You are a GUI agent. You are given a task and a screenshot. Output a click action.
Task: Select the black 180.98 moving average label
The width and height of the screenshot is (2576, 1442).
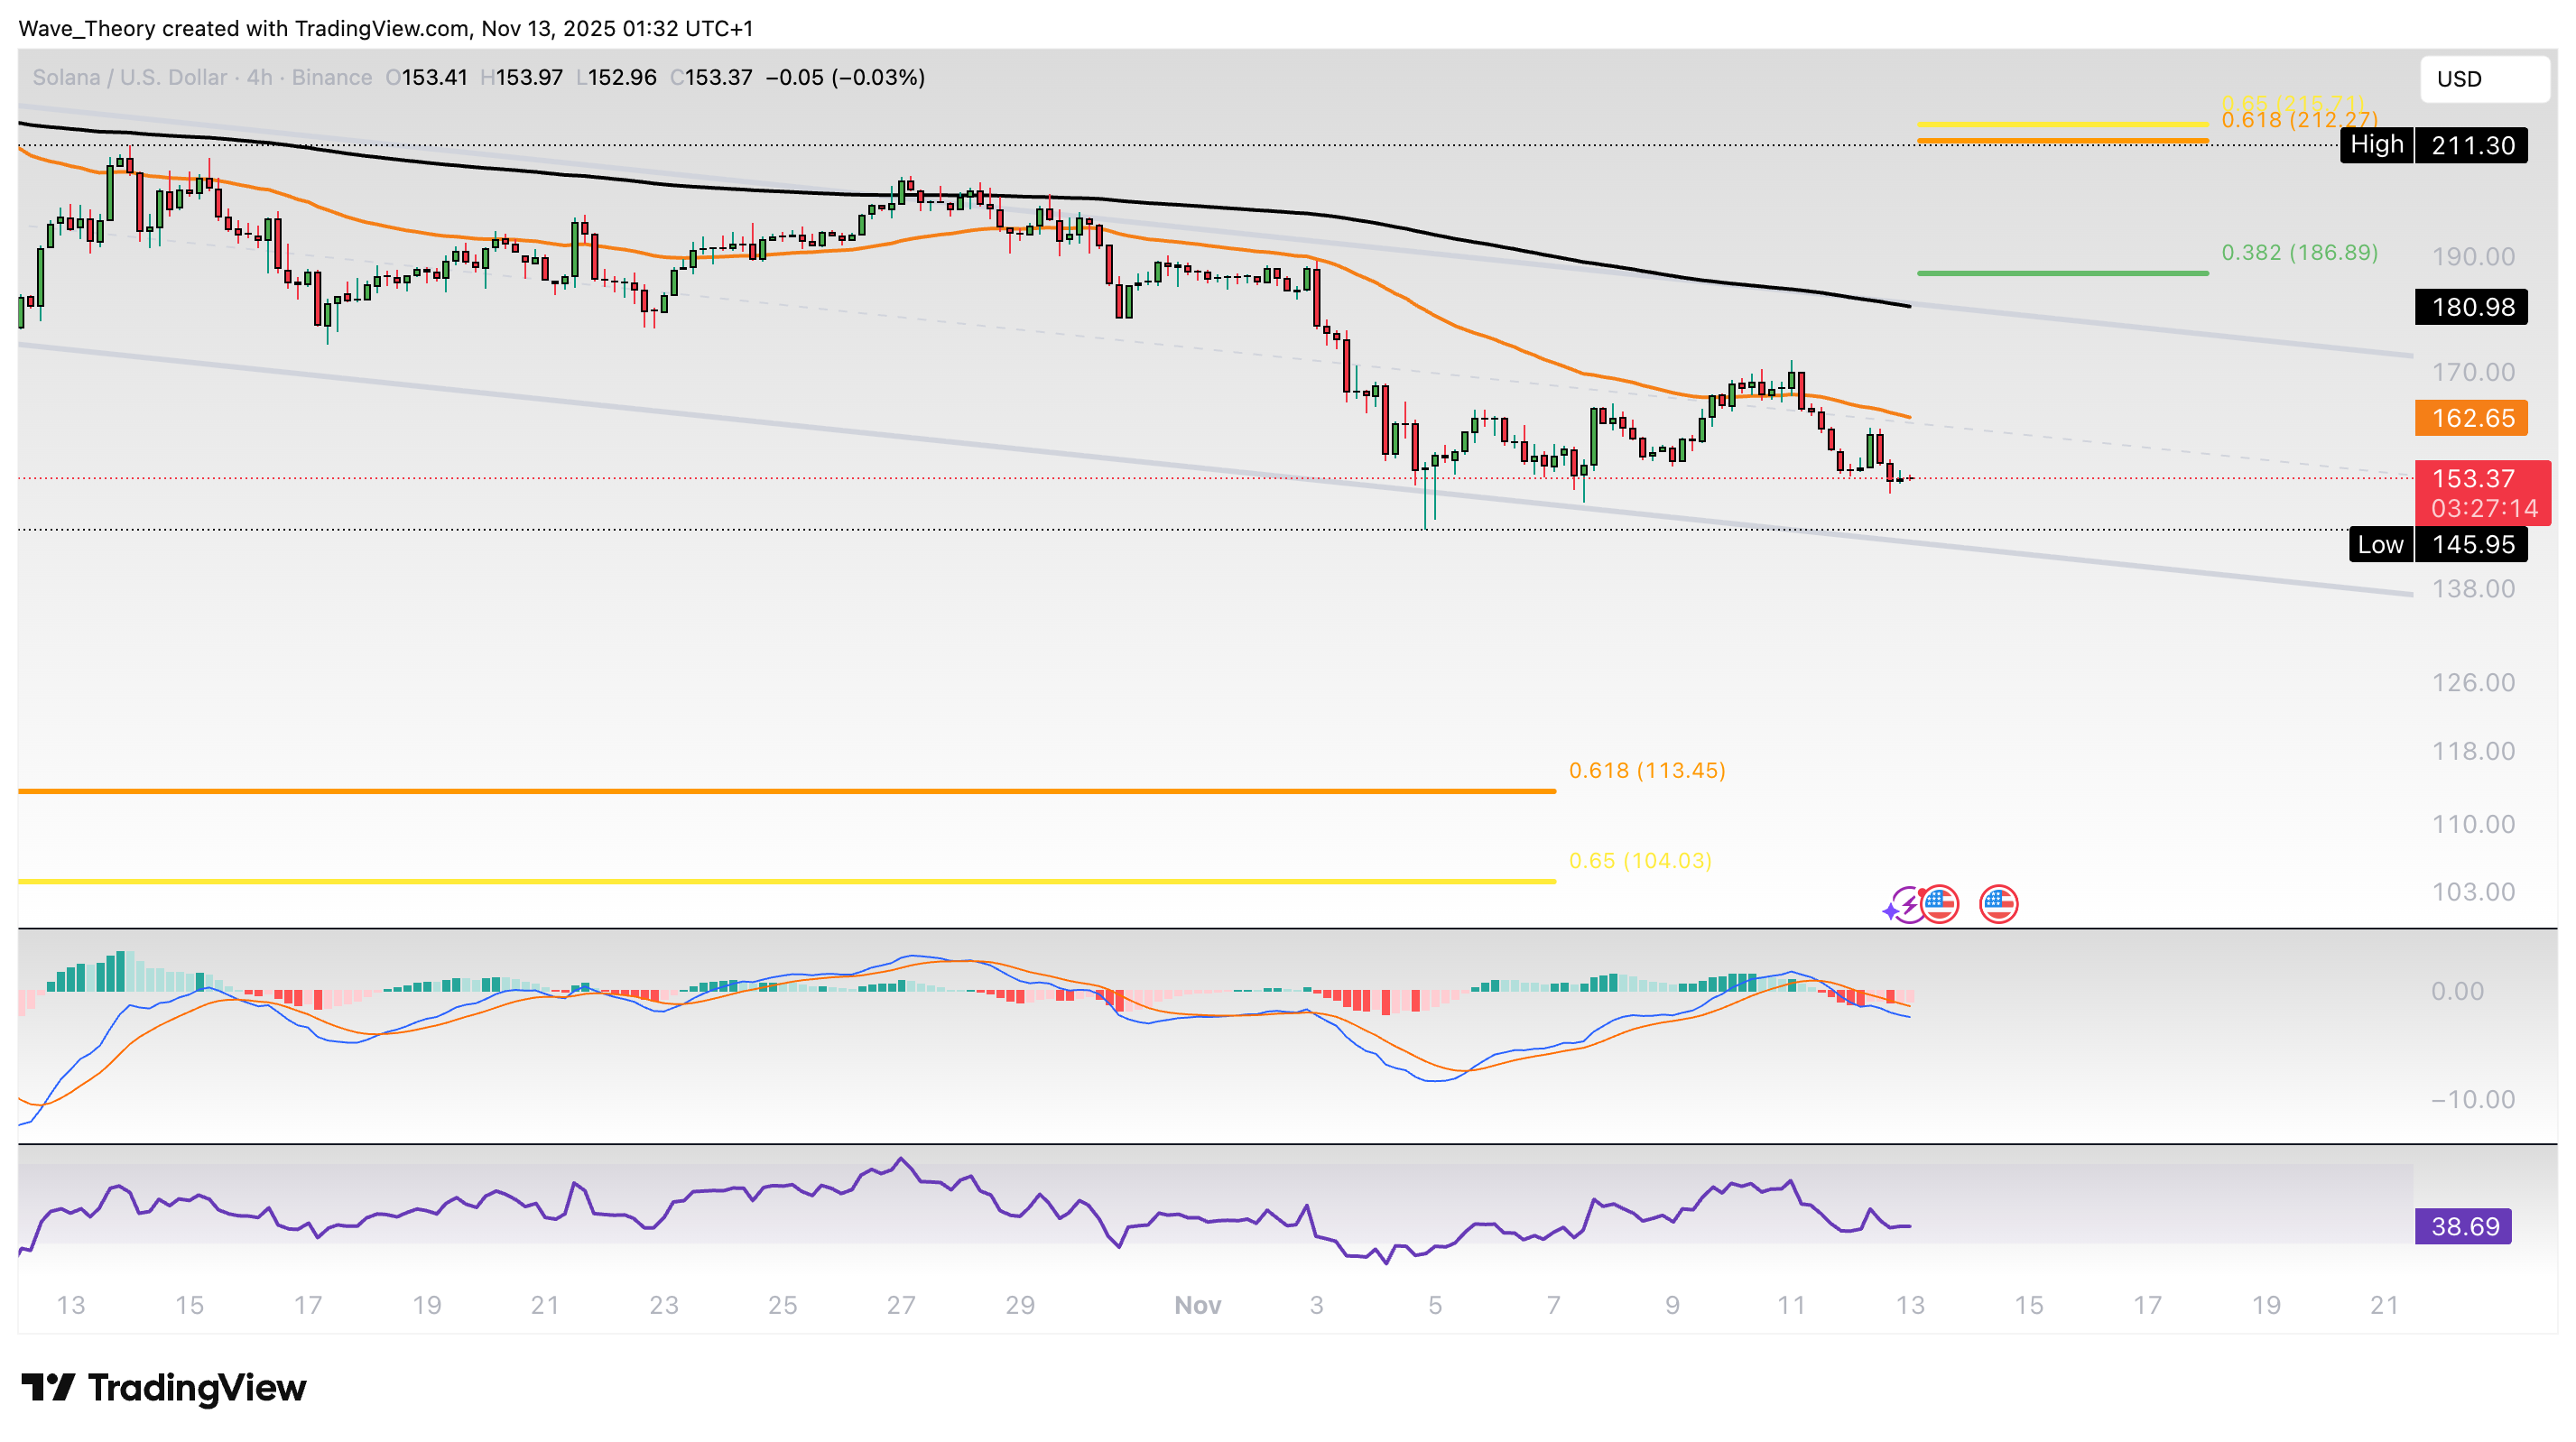click(x=2471, y=307)
